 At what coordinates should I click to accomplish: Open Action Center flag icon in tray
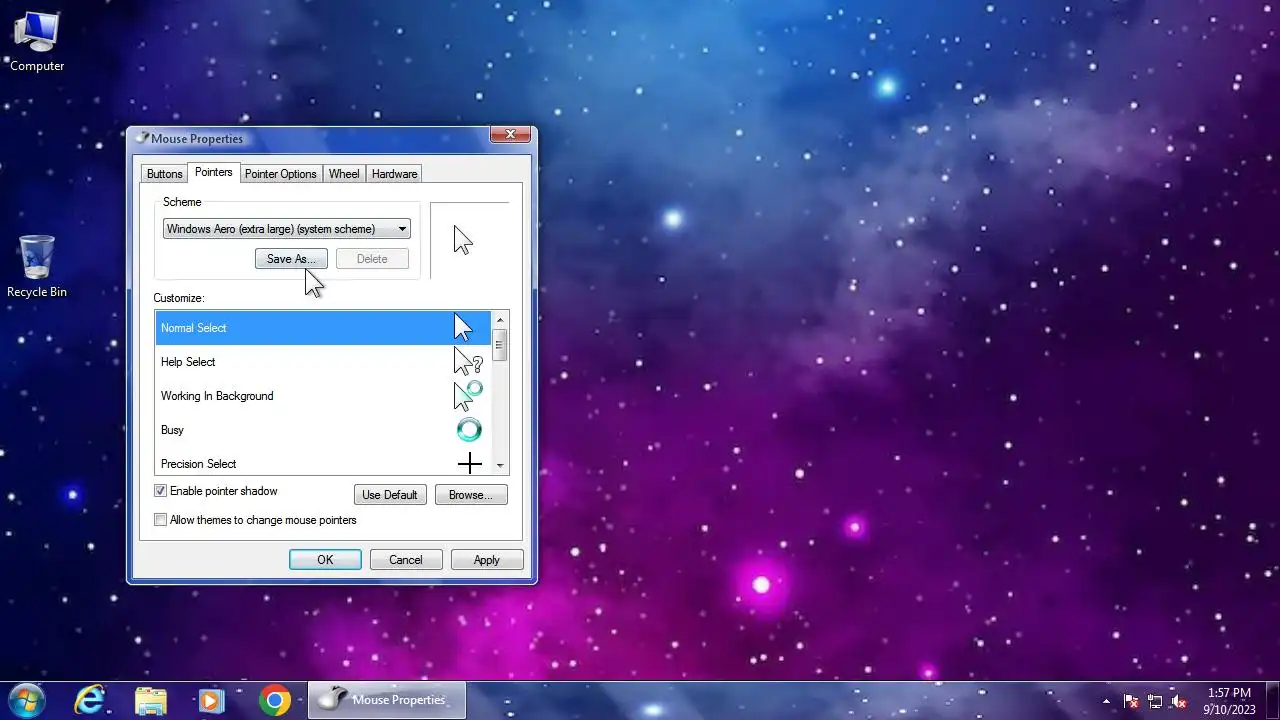1131,701
